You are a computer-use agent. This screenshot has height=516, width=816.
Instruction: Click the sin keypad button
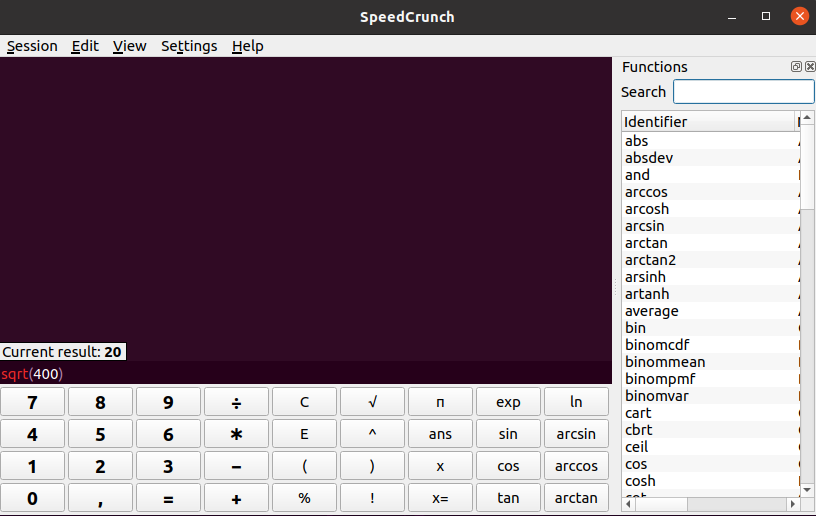click(508, 434)
